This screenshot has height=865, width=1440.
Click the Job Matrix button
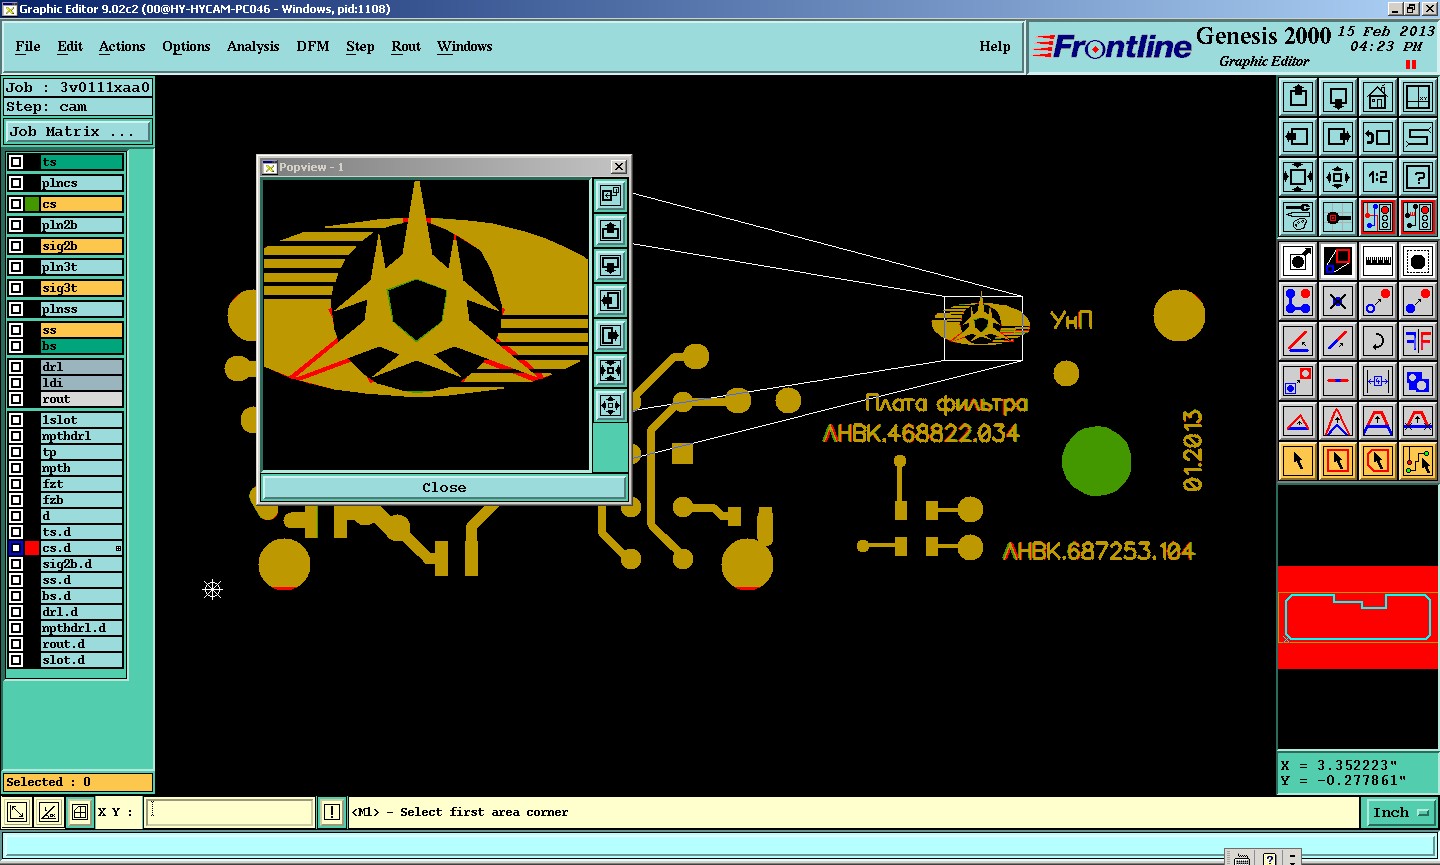[x=78, y=132]
